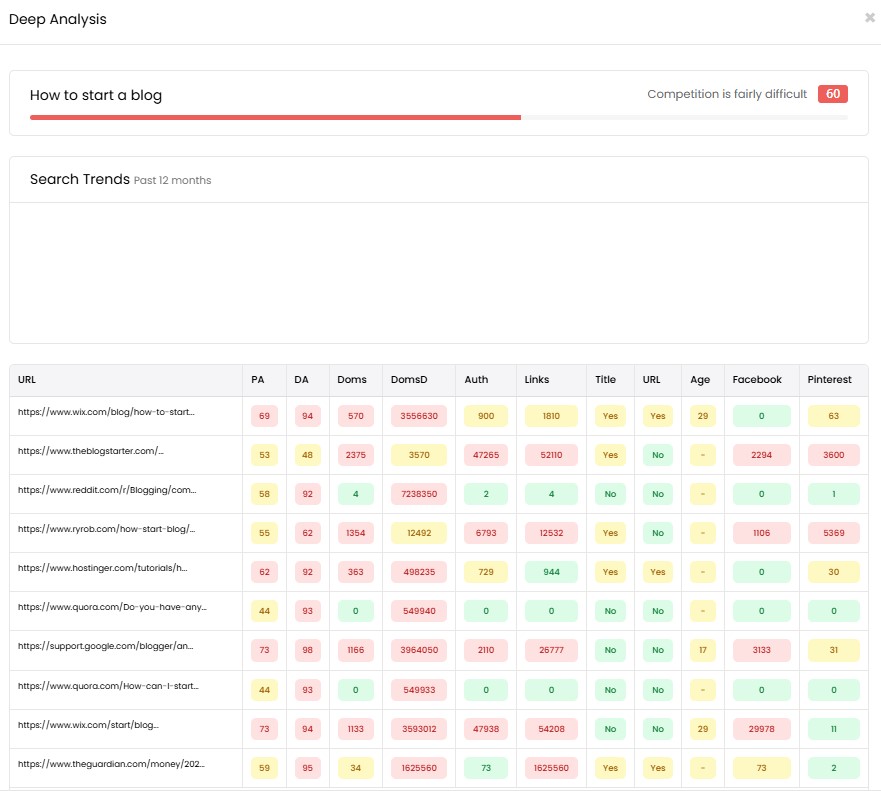Click DomsD value 3593012 in wix start row
Viewport: 881px width, 791px height.
click(x=419, y=729)
